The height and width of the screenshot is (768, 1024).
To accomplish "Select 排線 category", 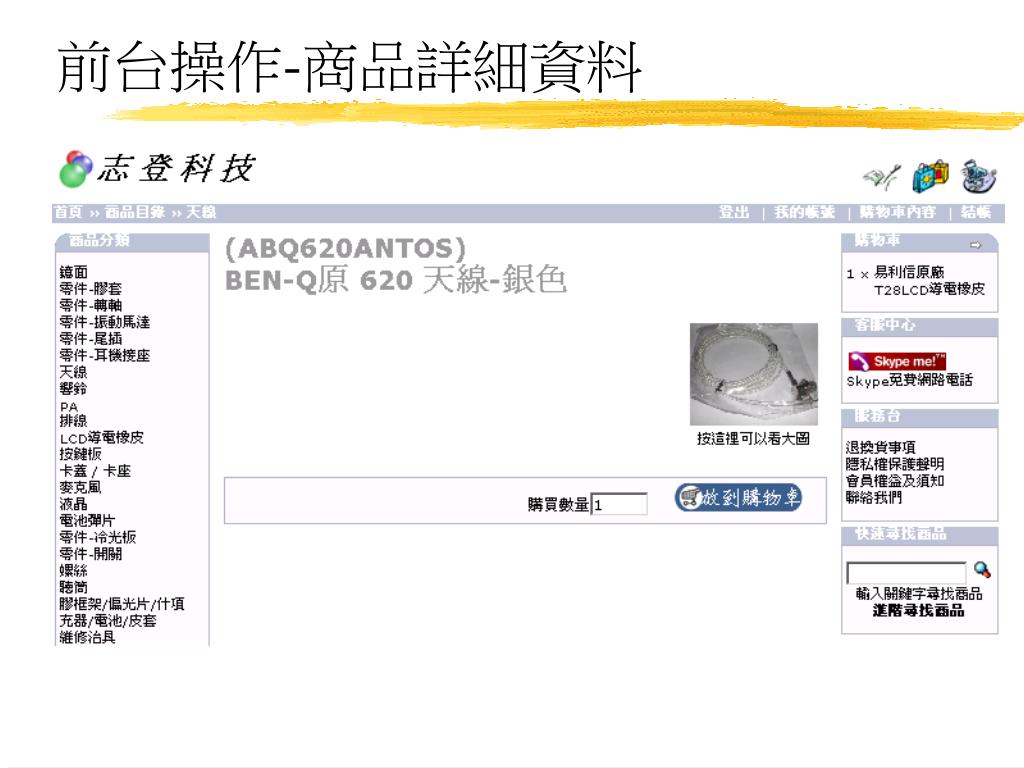I will pos(73,421).
